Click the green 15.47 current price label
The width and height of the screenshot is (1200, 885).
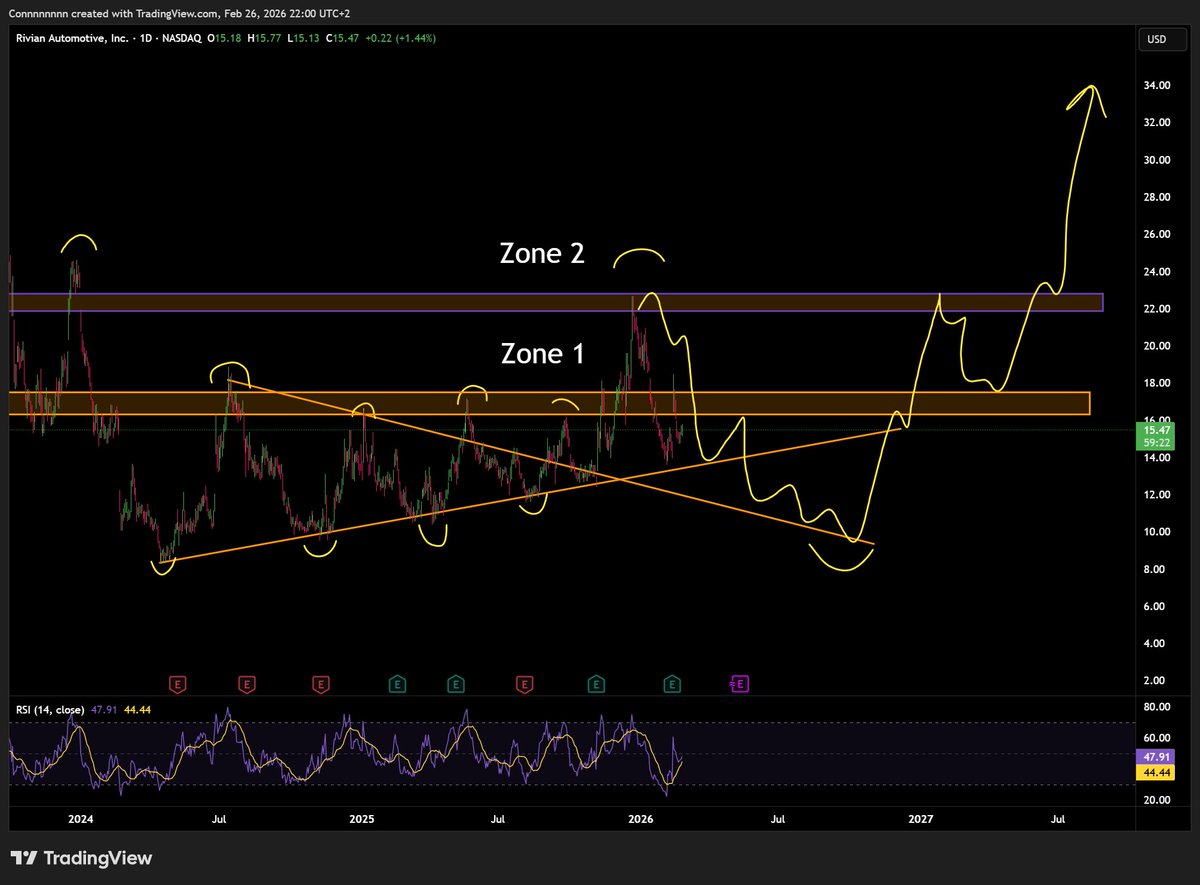[x=1157, y=436]
